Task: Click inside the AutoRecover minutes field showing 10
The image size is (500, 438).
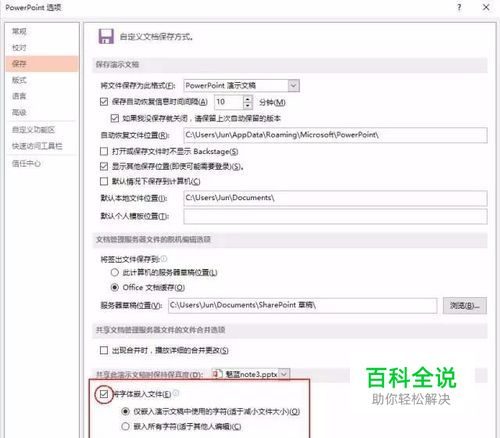Action: click(x=229, y=102)
